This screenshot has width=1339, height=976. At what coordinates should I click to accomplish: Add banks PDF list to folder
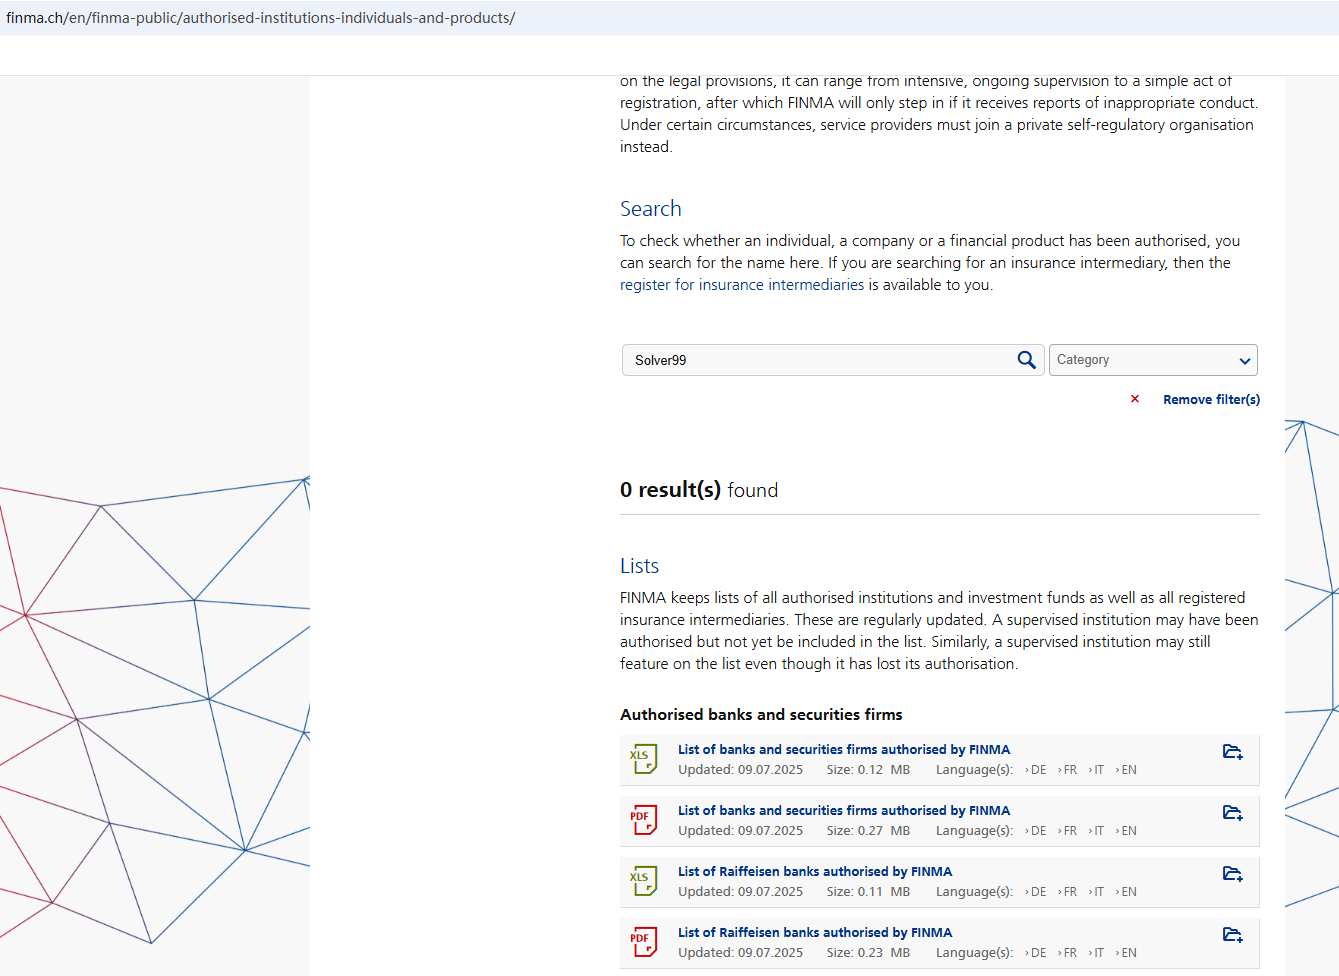(1232, 813)
